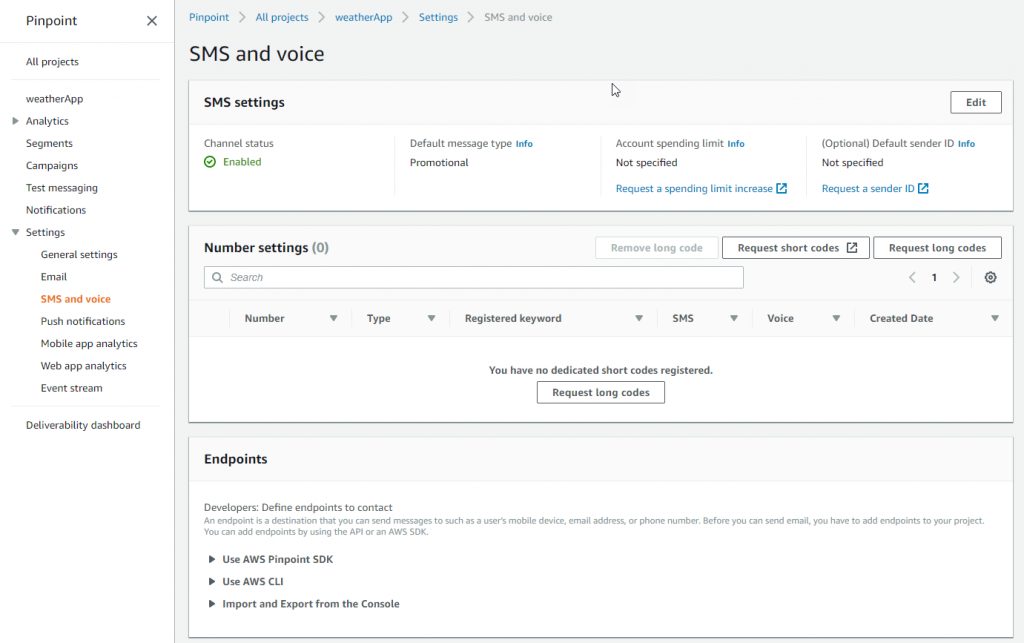Collapse the Settings section in the sidebar
The height and width of the screenshot is (643, 1024).
pos(17,232)
